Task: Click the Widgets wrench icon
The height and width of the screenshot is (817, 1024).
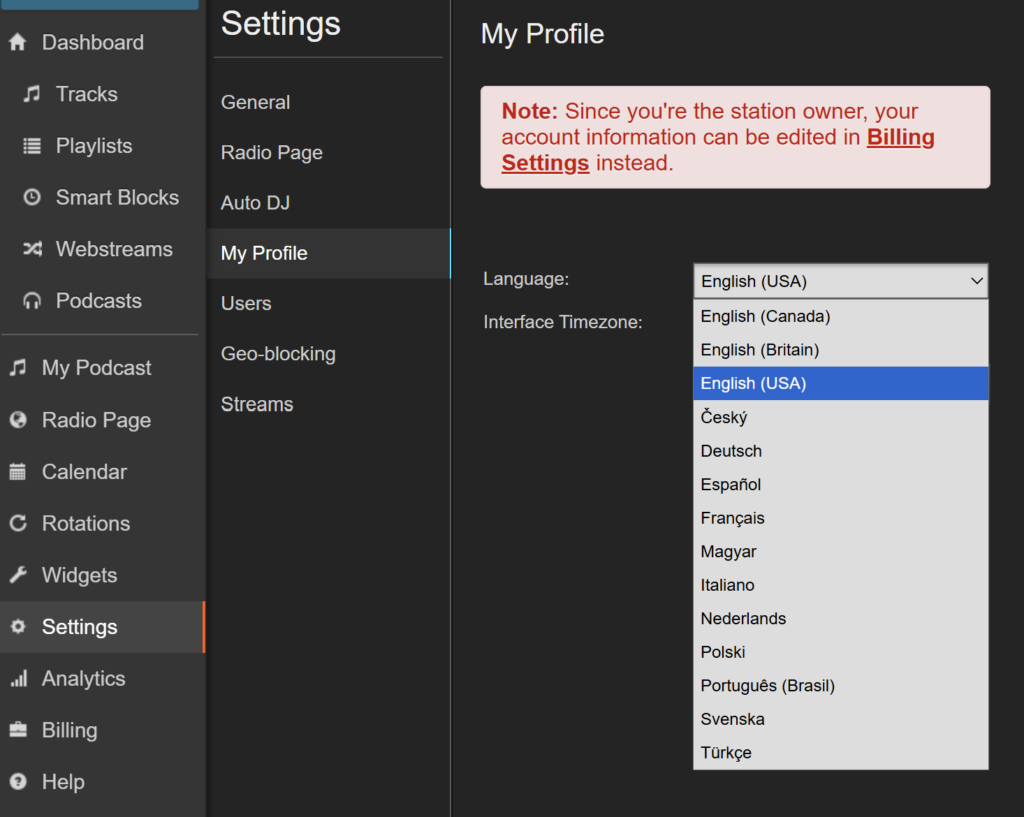Action: (x=18, y=575)
